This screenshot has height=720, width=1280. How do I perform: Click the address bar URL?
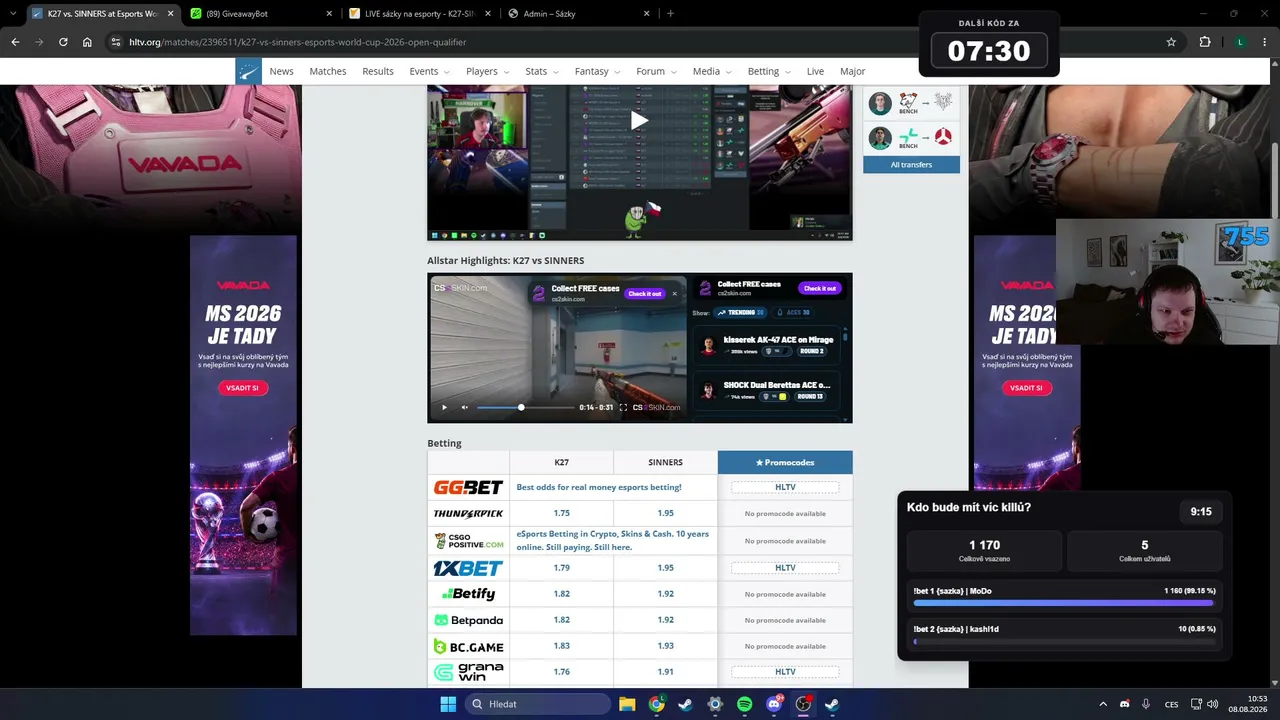(x=298, y=42)
